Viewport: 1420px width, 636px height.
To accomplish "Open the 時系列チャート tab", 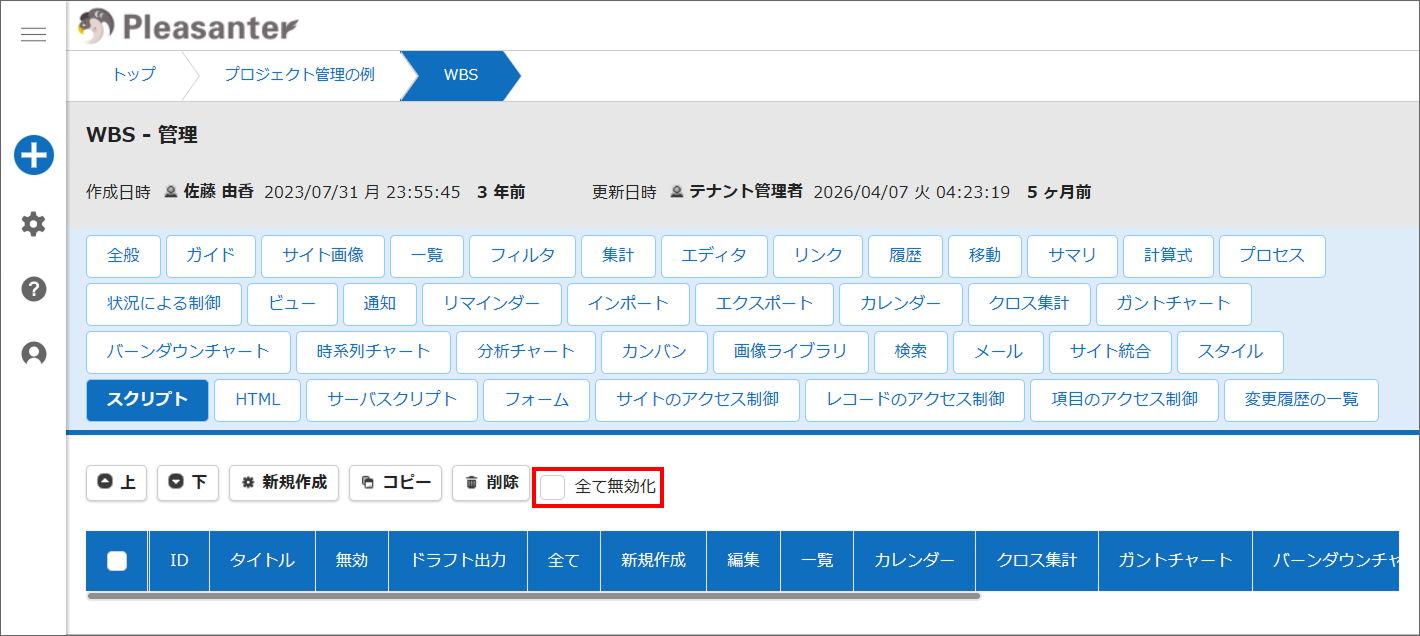I will pos(373,352).
